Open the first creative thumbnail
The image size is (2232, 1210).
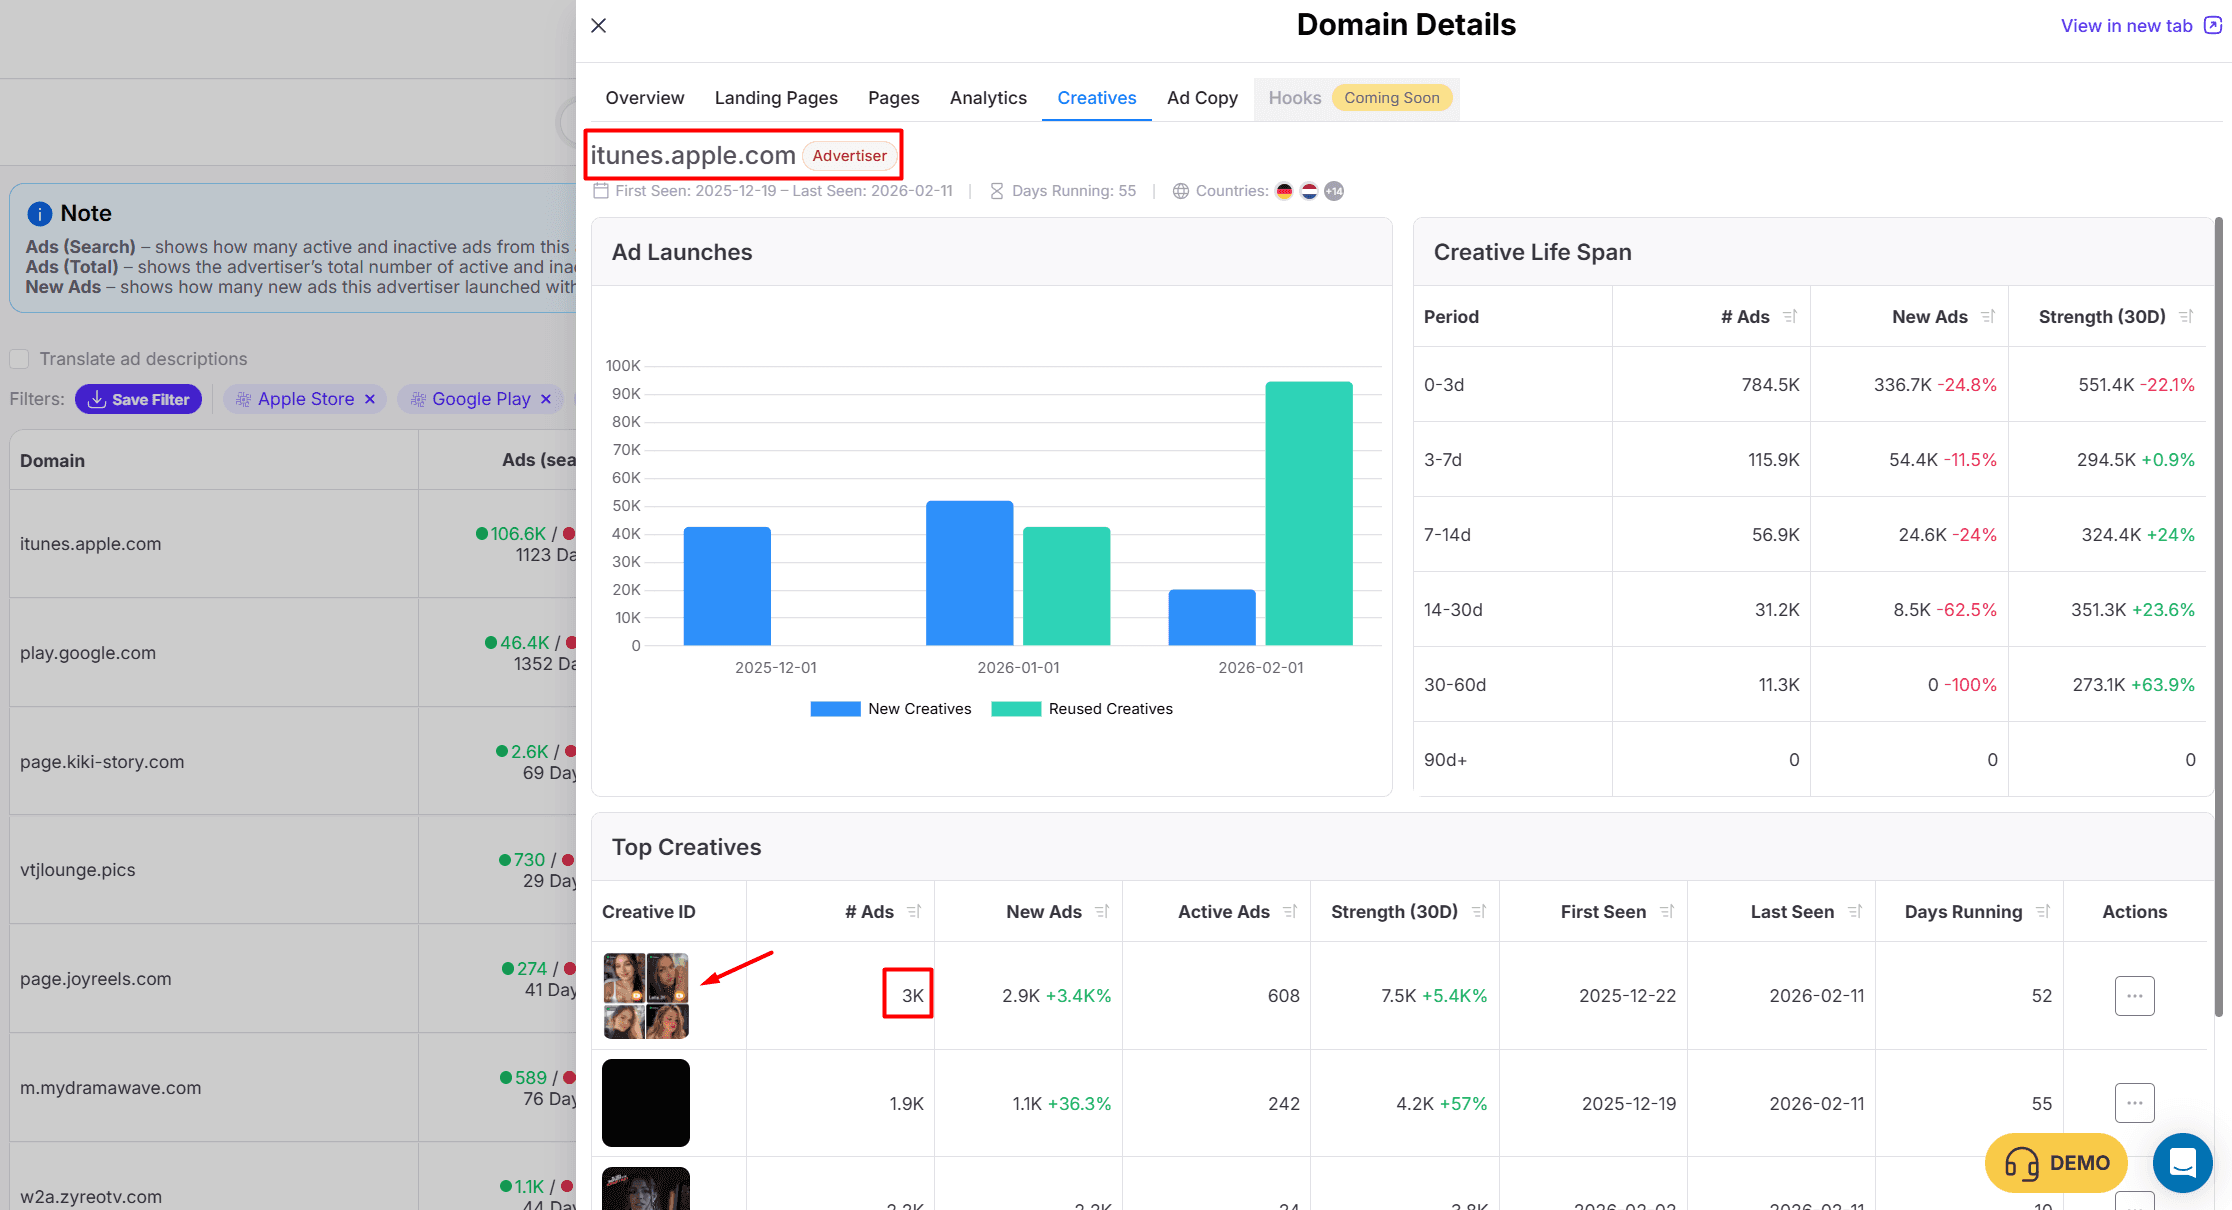646,996
